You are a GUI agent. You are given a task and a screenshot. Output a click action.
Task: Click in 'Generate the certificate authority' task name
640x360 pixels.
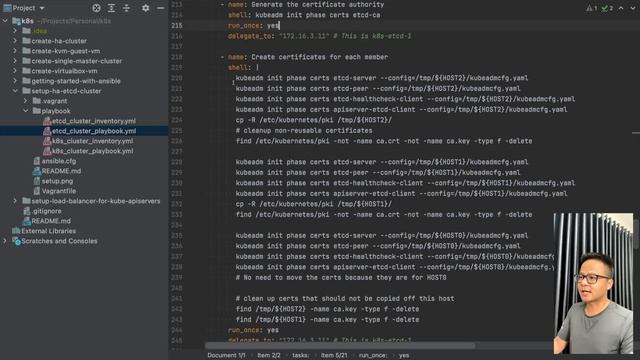[318, 4]
